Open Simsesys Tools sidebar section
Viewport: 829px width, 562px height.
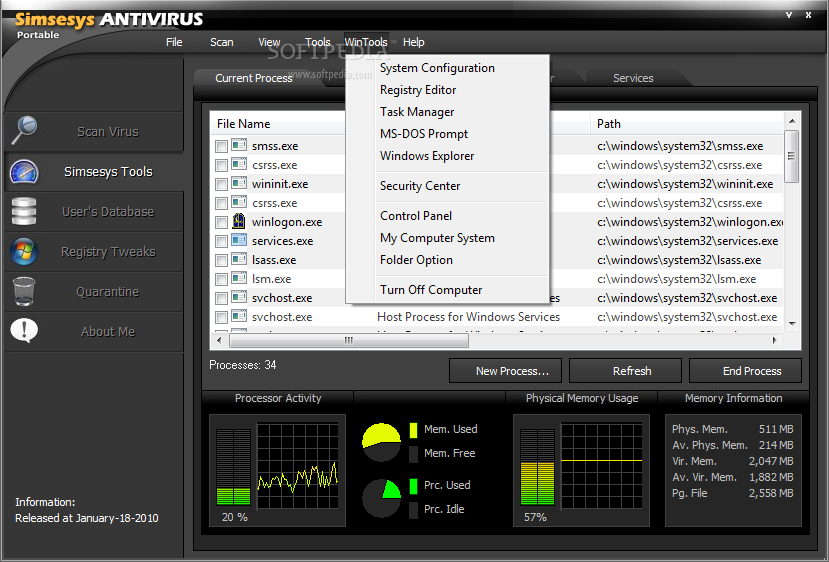[94, 172]
